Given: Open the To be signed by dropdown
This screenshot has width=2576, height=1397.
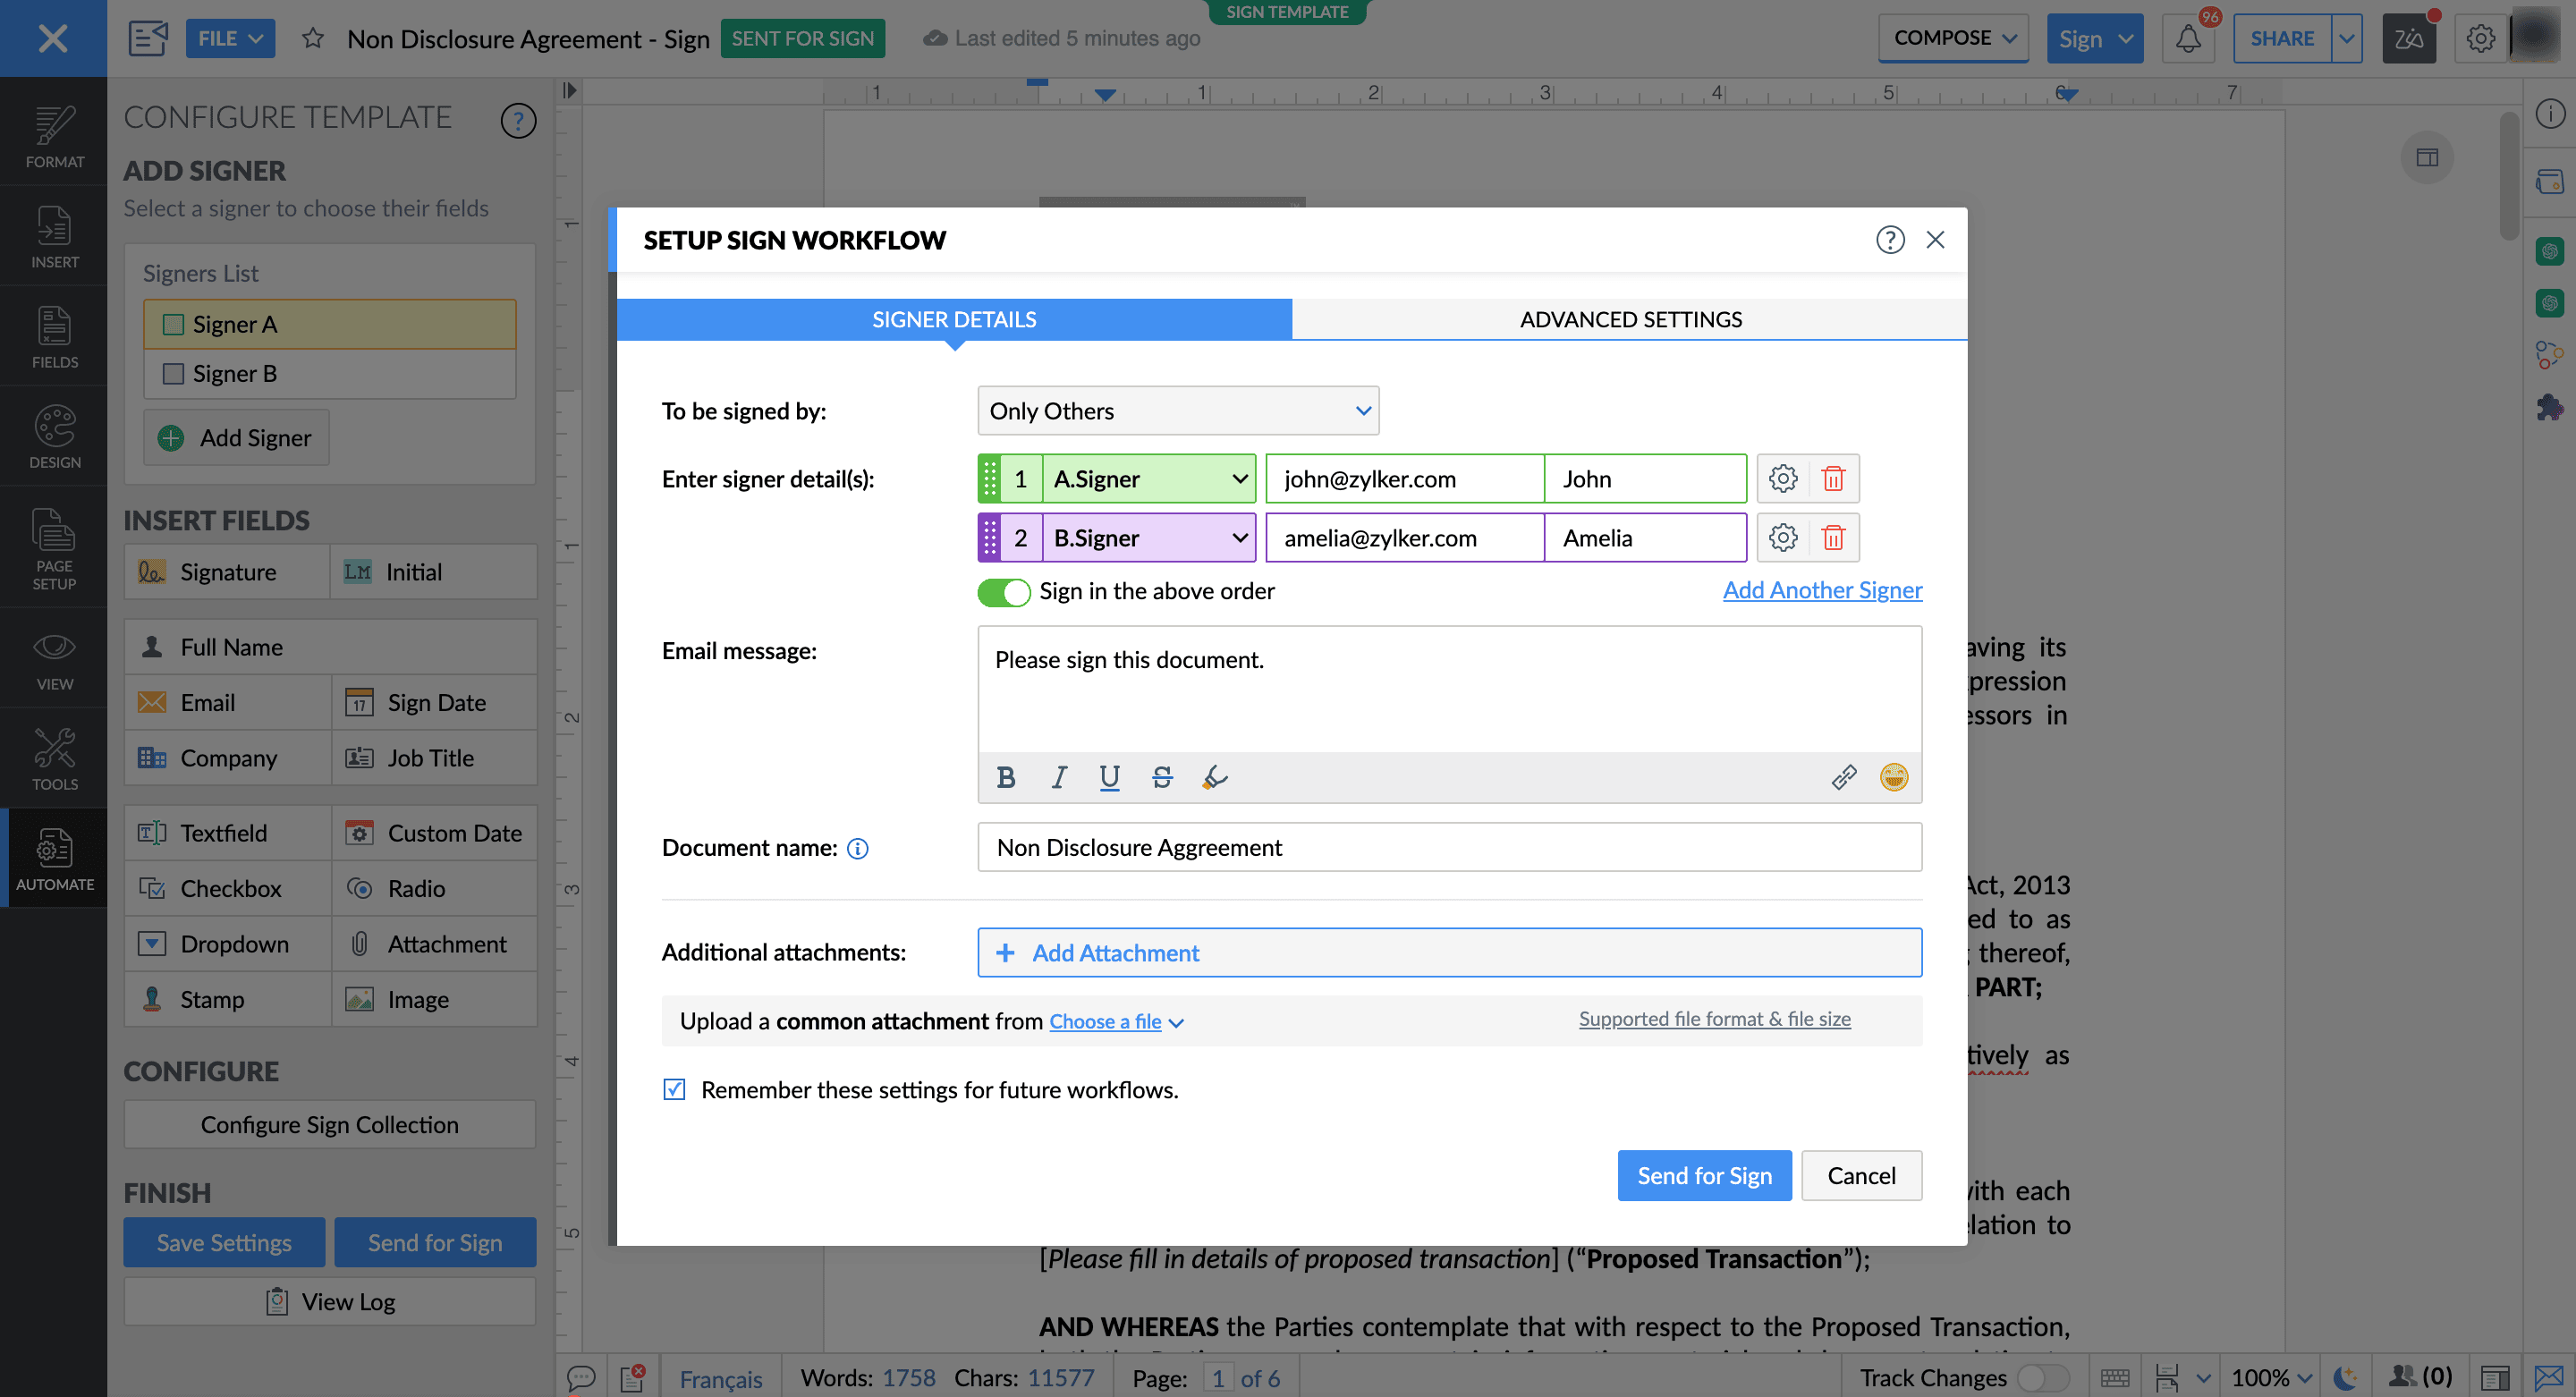Looking at the screenshot, I should tap(1177, 411).
